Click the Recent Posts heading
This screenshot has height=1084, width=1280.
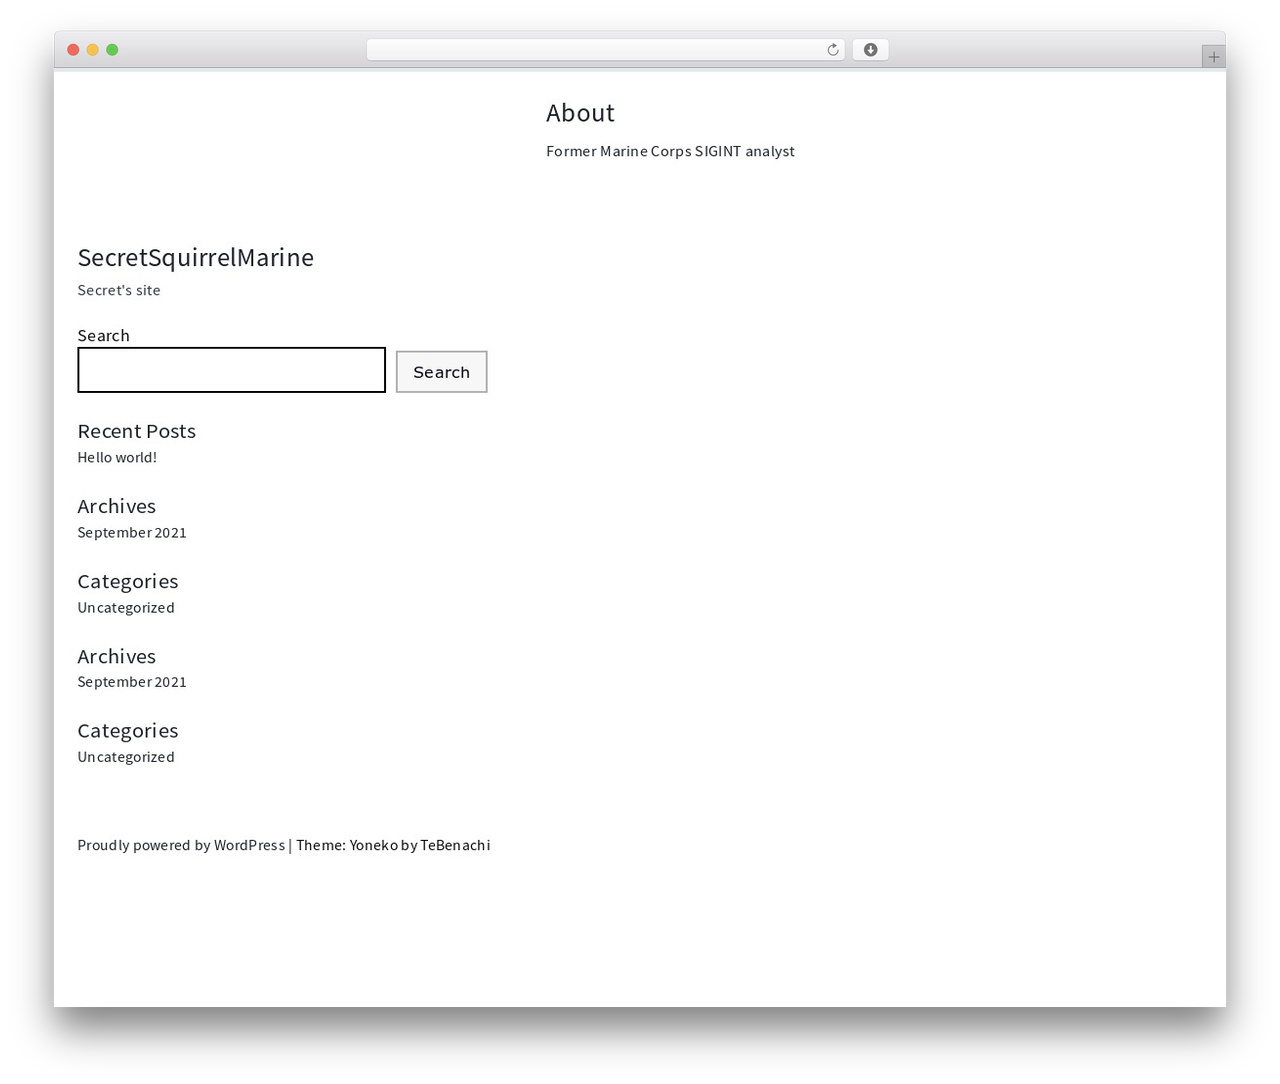pyautogui.click(x=137, y=431)
